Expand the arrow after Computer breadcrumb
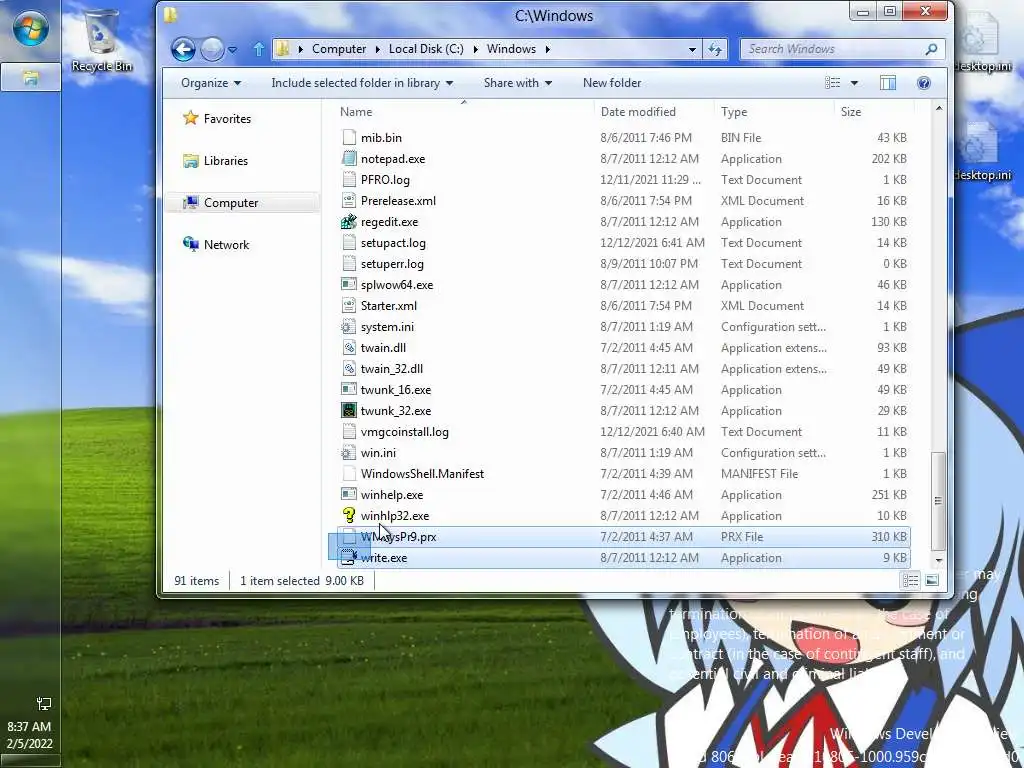The height and width of the screenshot is (768, 1024). [x=377, y=49]
